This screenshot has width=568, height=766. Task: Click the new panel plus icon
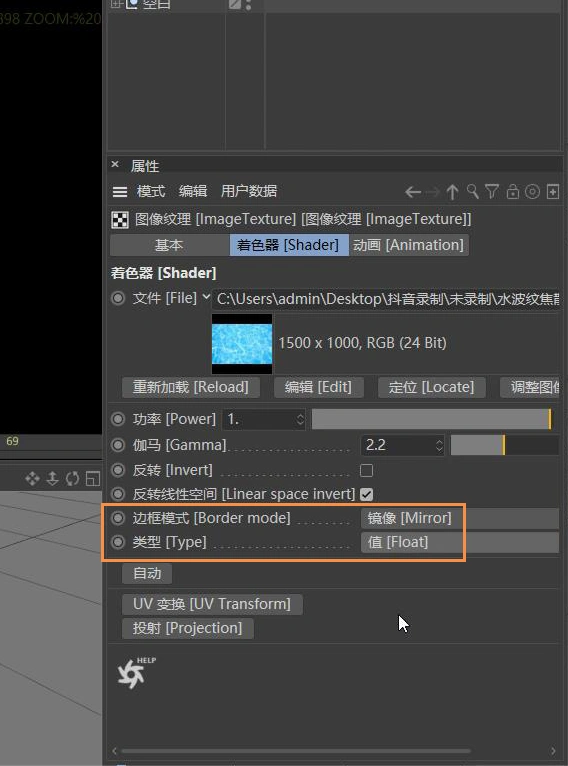pyautogui.click(x=553, y=192)
